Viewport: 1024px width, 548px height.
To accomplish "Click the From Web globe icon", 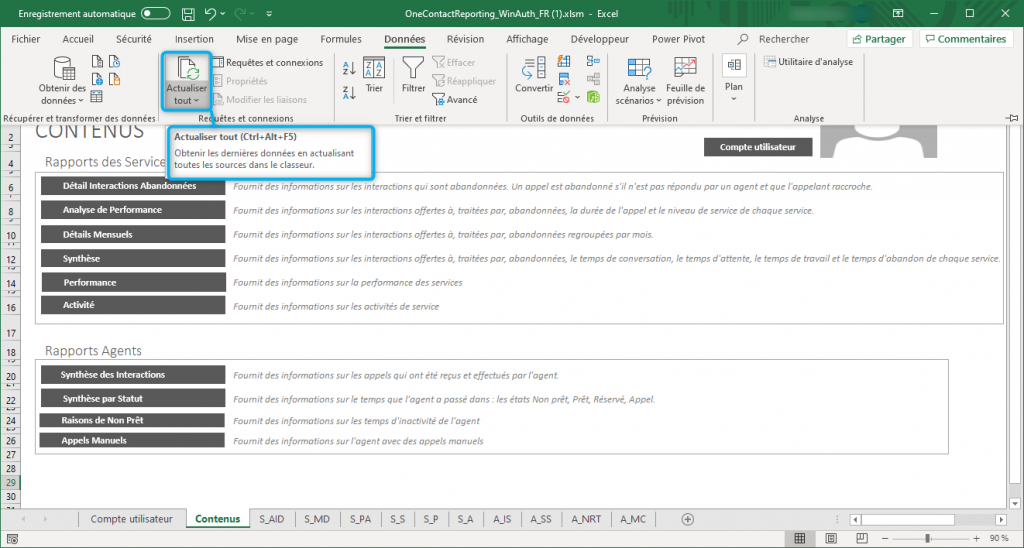I will point(97,80).
